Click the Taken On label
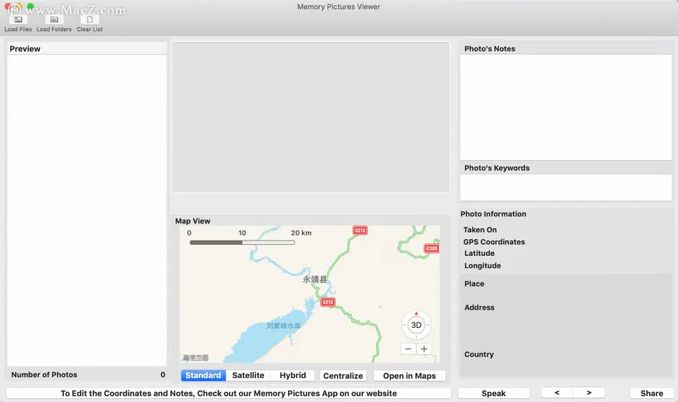 click(480, 230)
